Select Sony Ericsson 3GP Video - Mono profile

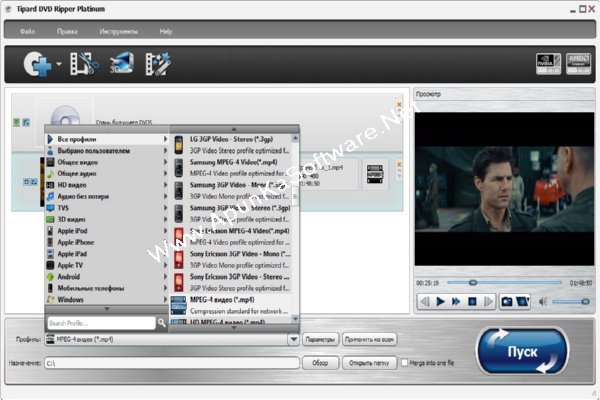pos(232,260)
